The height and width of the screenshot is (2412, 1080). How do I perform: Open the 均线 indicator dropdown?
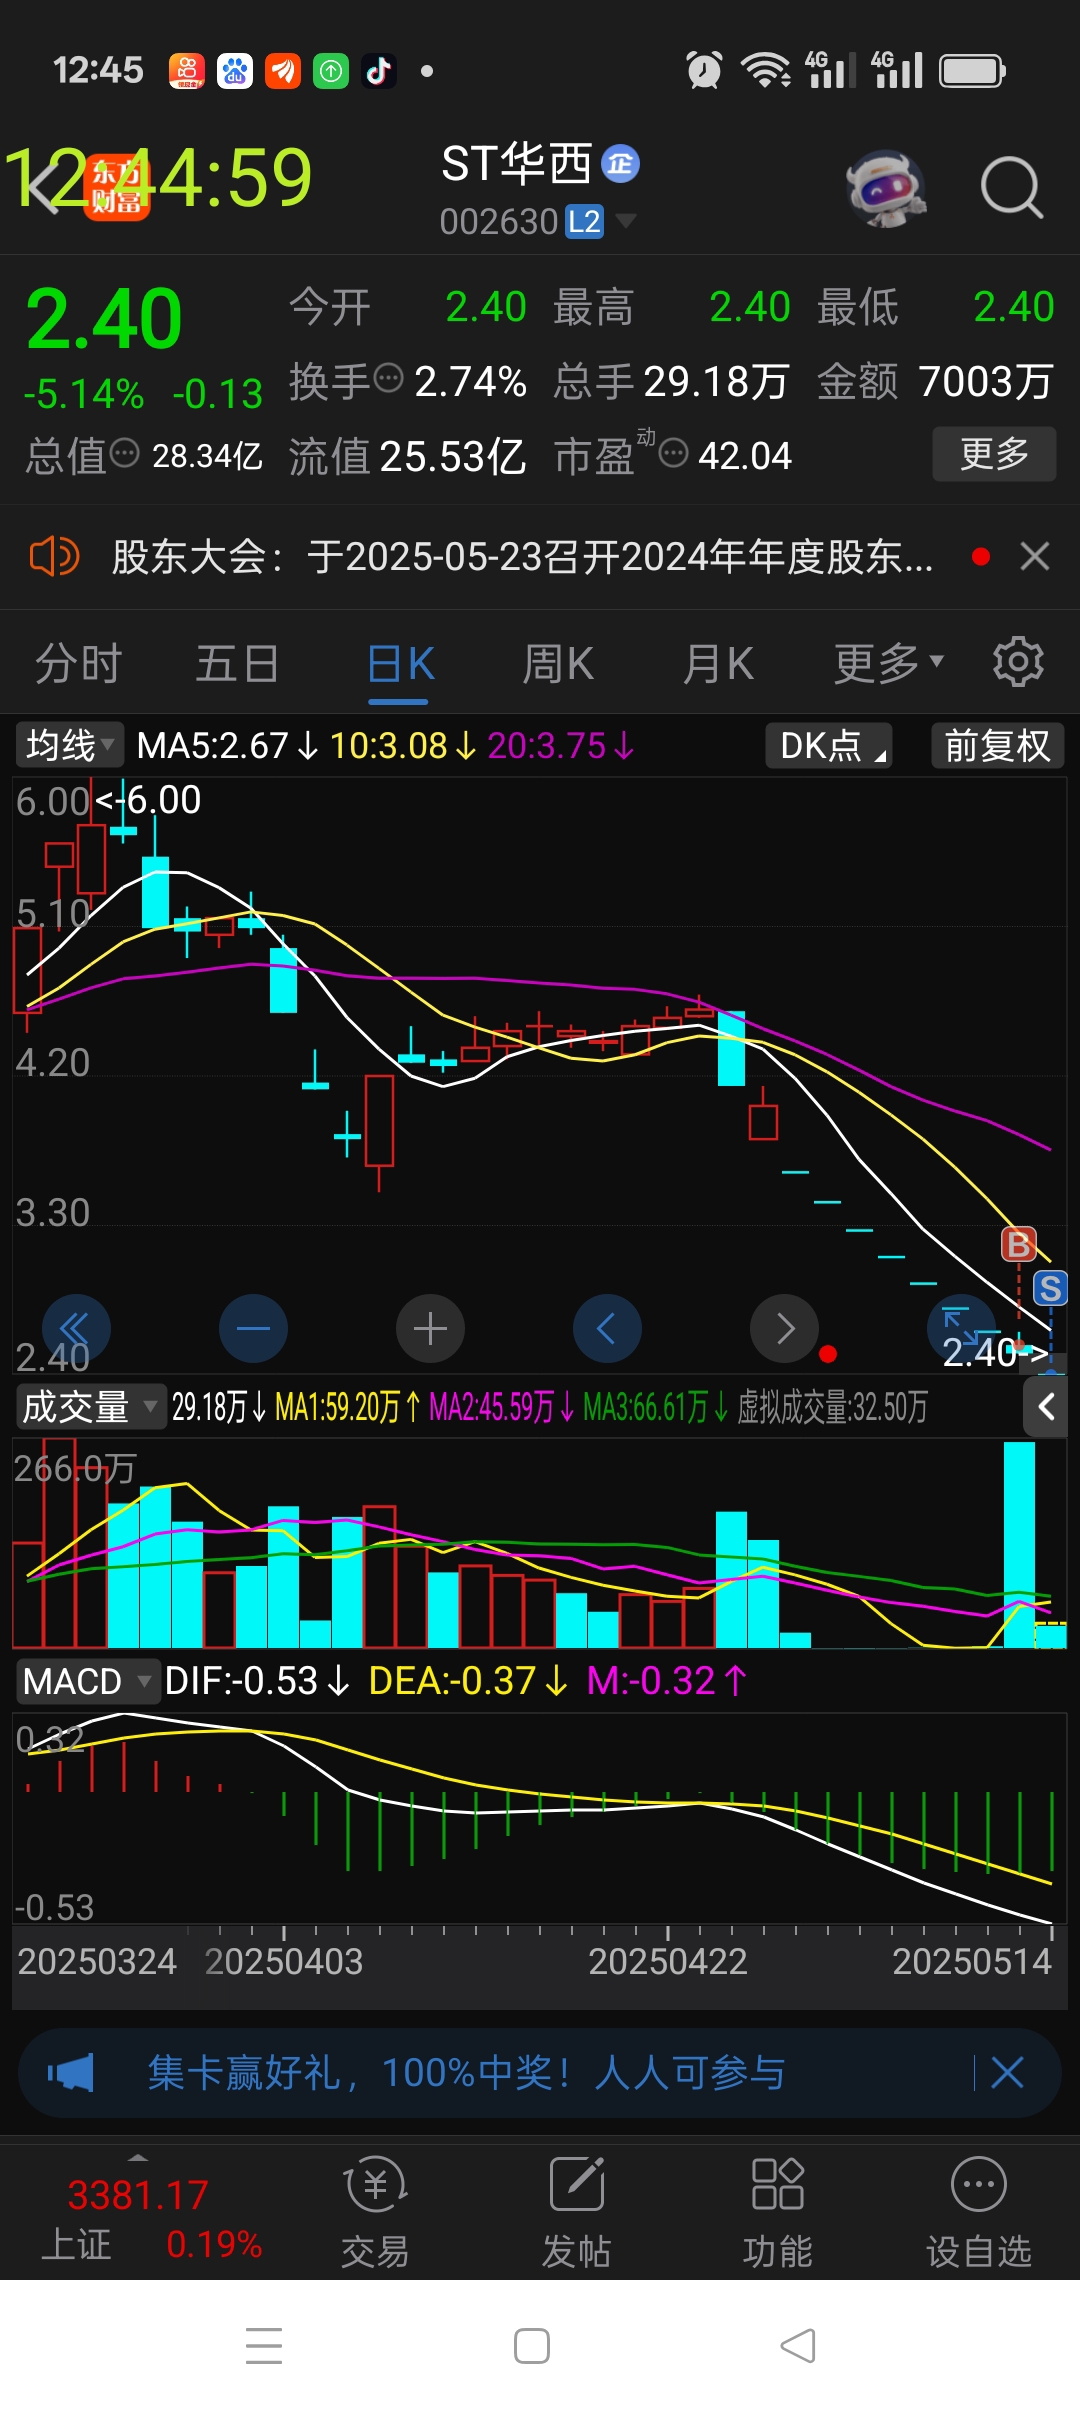coord(69,745)
